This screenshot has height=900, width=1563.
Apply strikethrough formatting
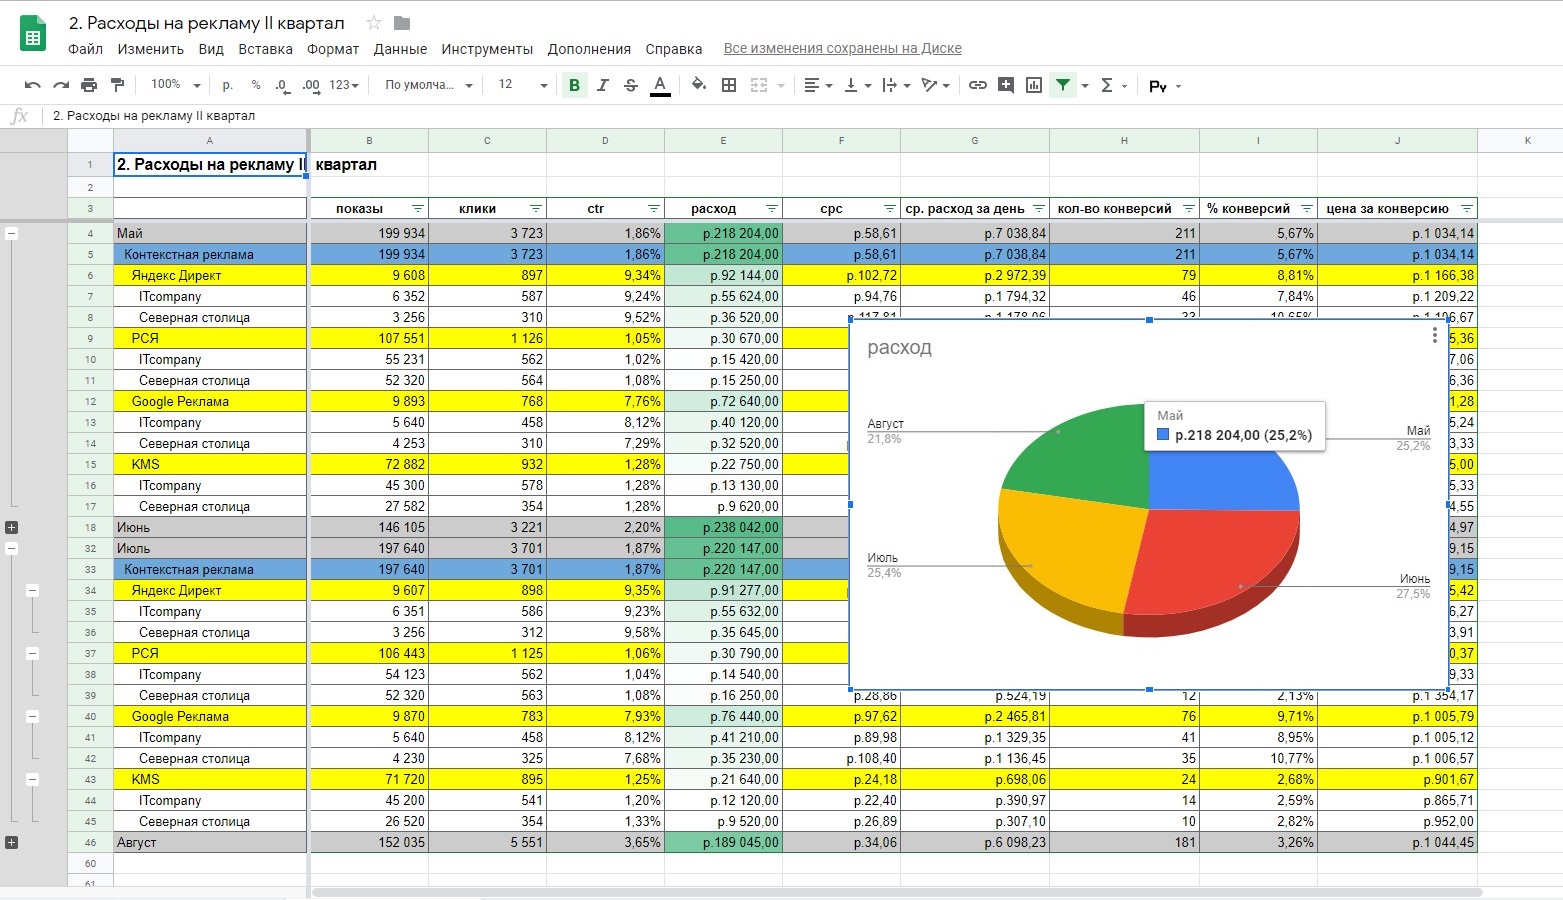631,85
